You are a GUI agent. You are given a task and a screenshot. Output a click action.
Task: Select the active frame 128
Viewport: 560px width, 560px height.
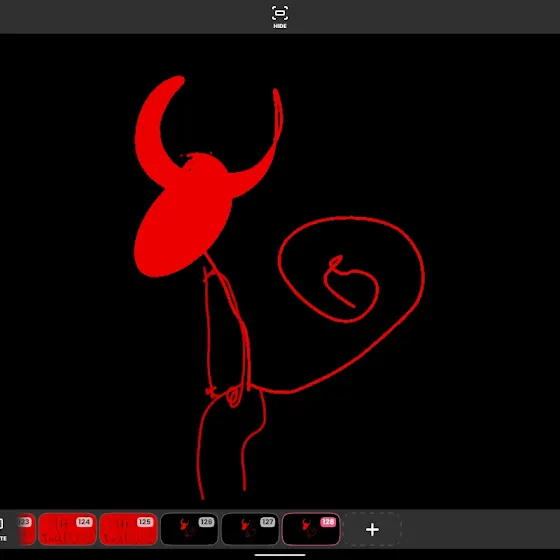311,529
